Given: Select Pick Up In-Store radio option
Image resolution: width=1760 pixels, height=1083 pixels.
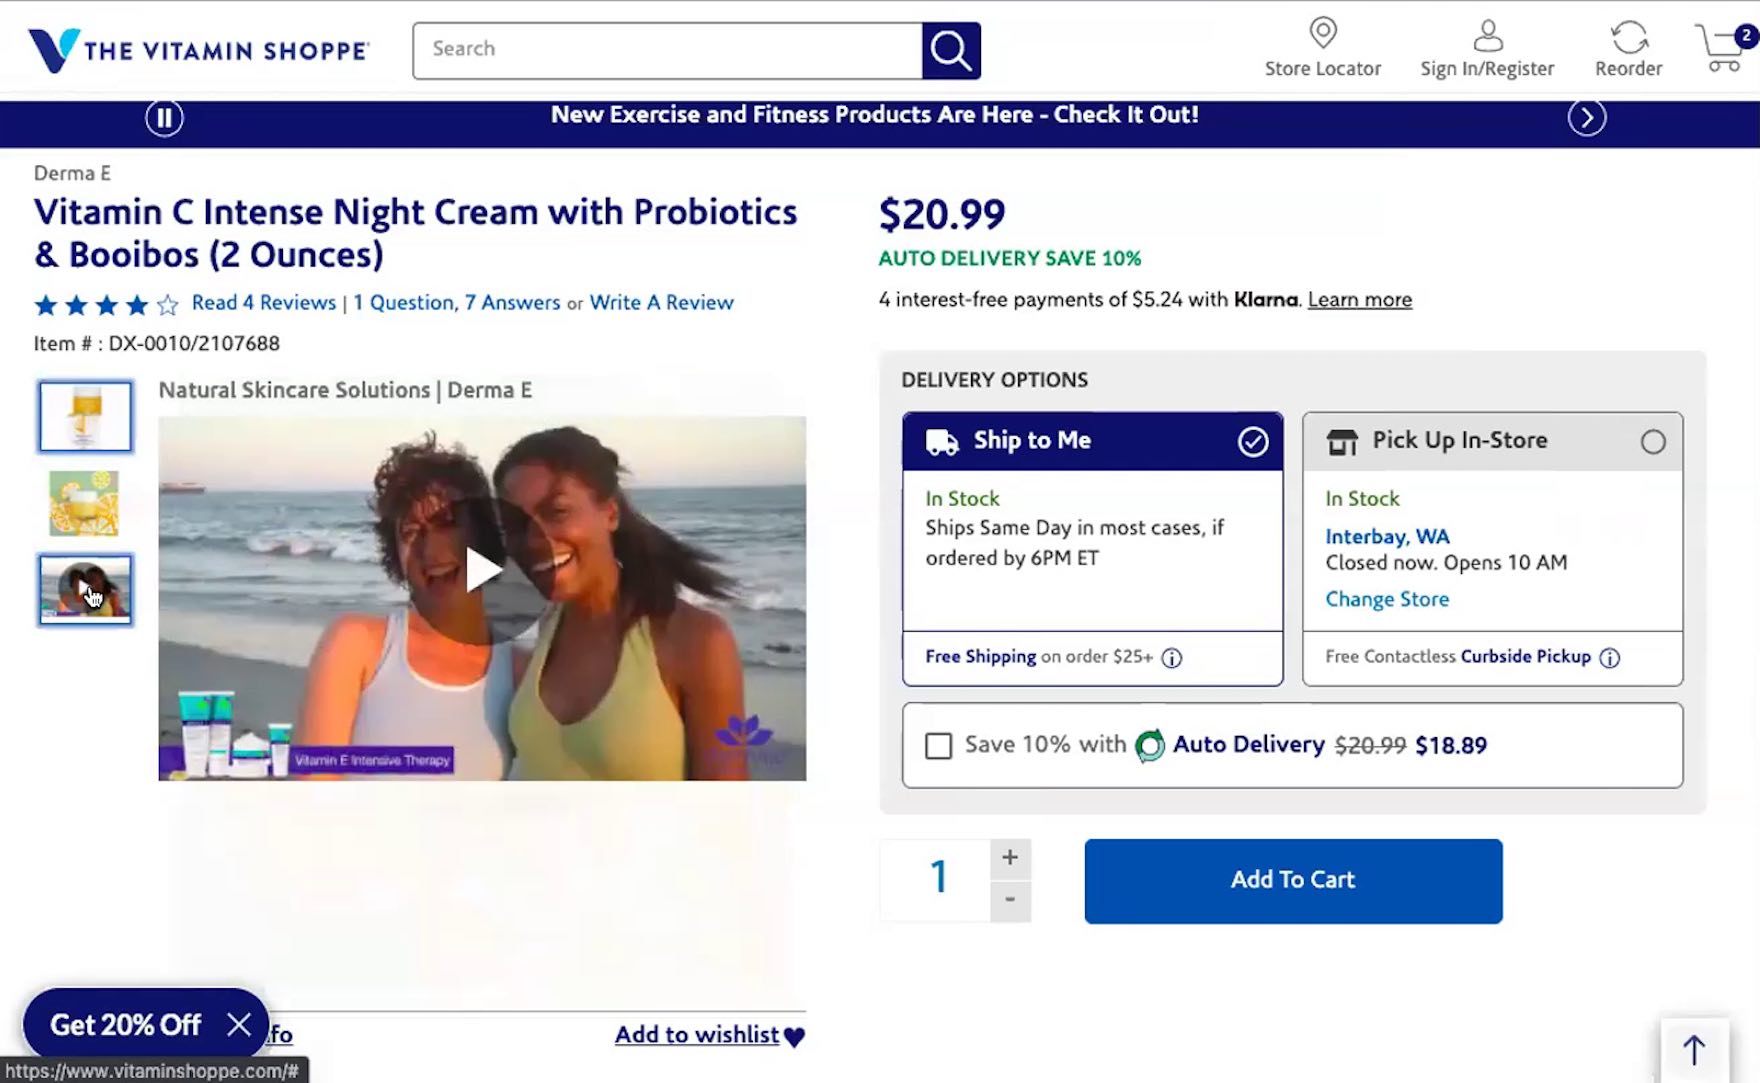Looking at the screenshot, I should point(1652,442).
